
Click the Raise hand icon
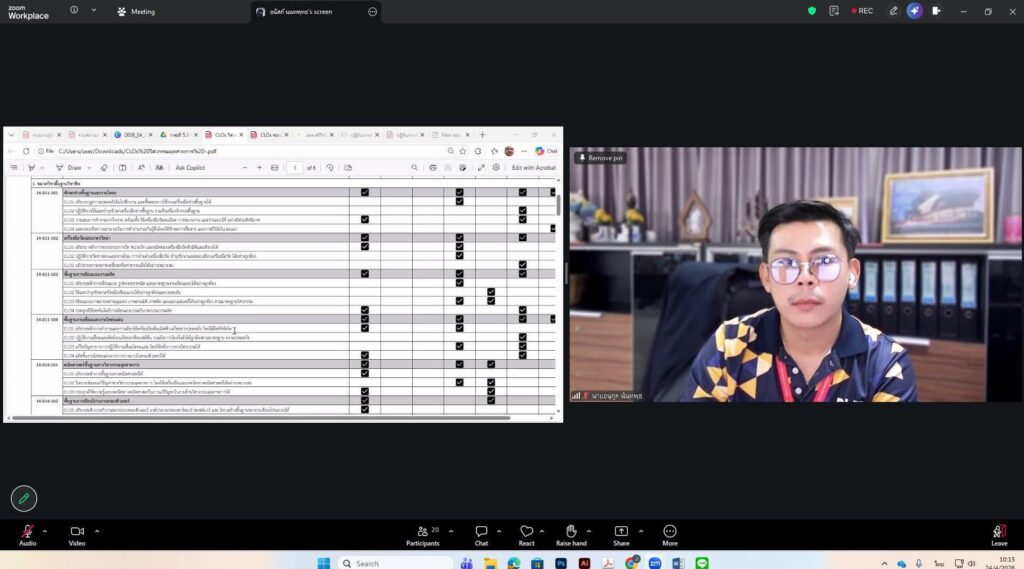(x=570, y=533)
